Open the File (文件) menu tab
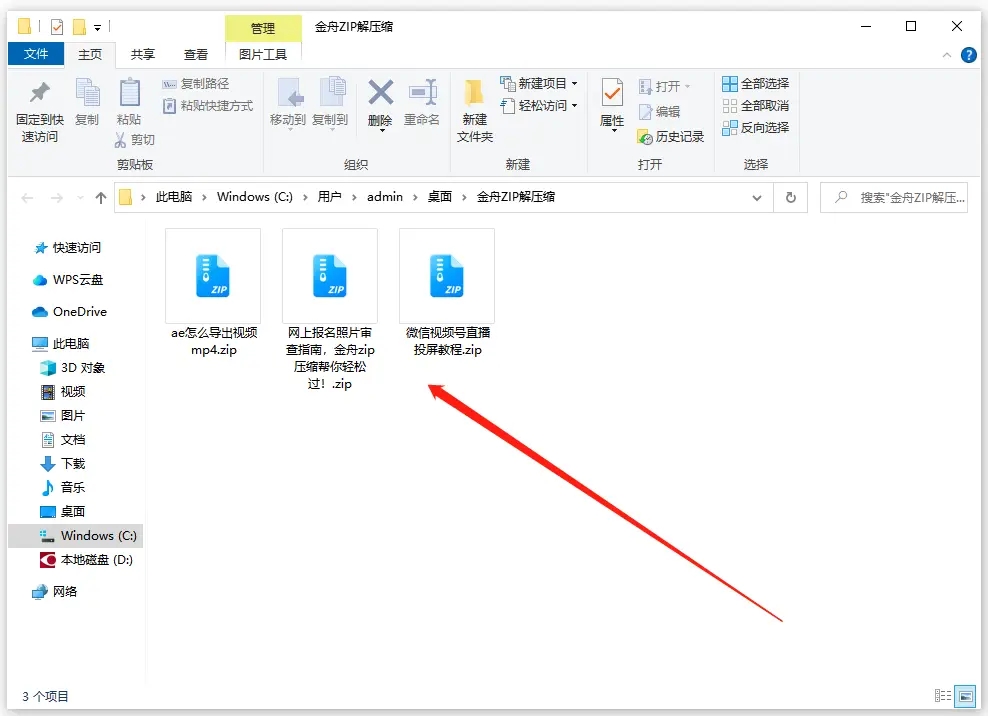This screenshot has width=988, height=716. pyautogui.click(x=36, y=54)
